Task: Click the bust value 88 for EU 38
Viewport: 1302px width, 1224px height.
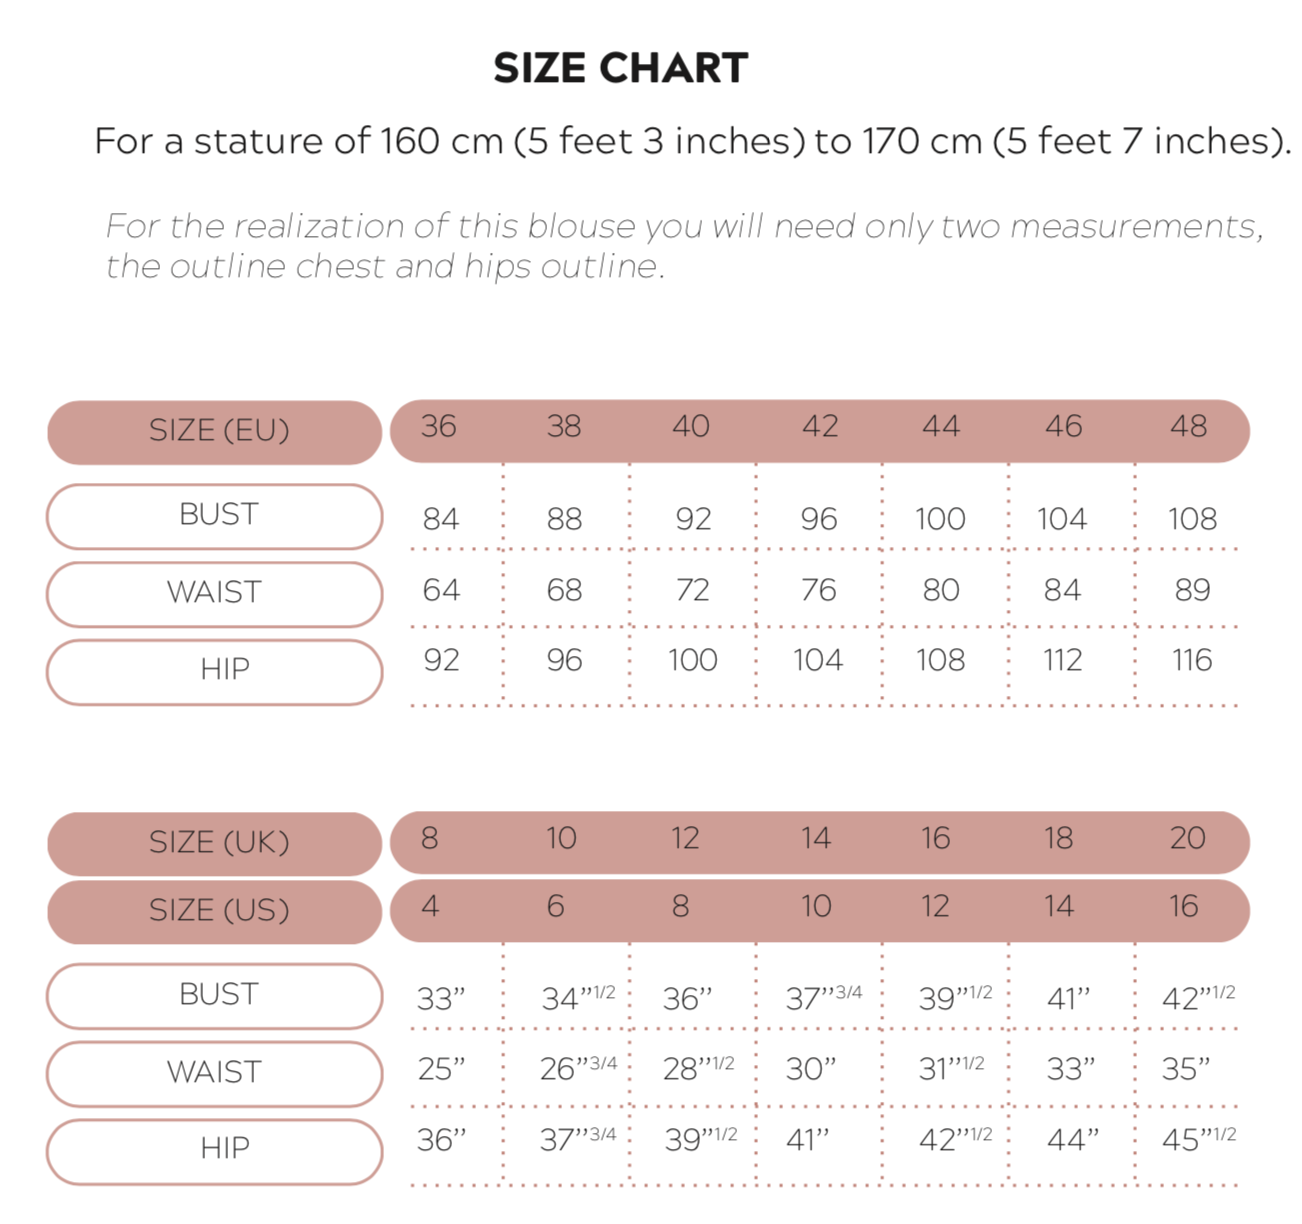Action: [564, 519]
